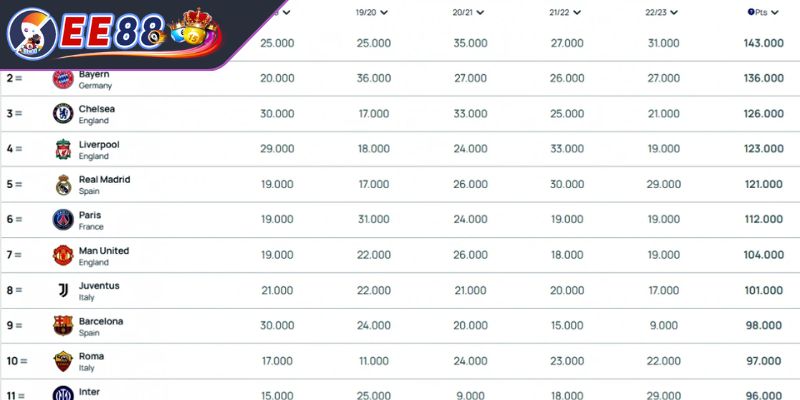Image resolution: width=800 pixels, height=400 pixels.
Task: Click the Pts info question-mark icon
Action: [x=751, y=12]
